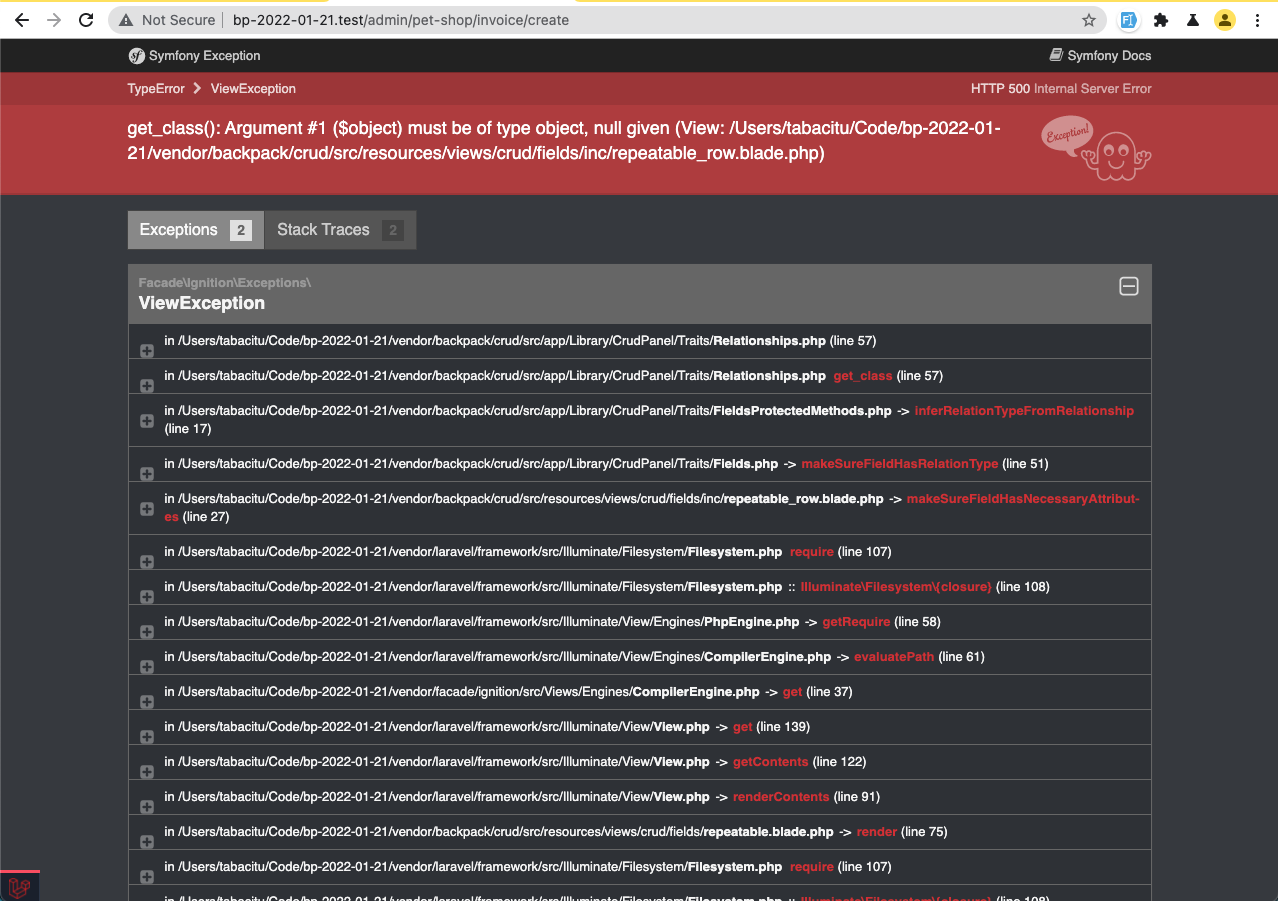Open the Symfony Docs book icon
This screenshot has width=1278, height=901.
click(1054, 56)
